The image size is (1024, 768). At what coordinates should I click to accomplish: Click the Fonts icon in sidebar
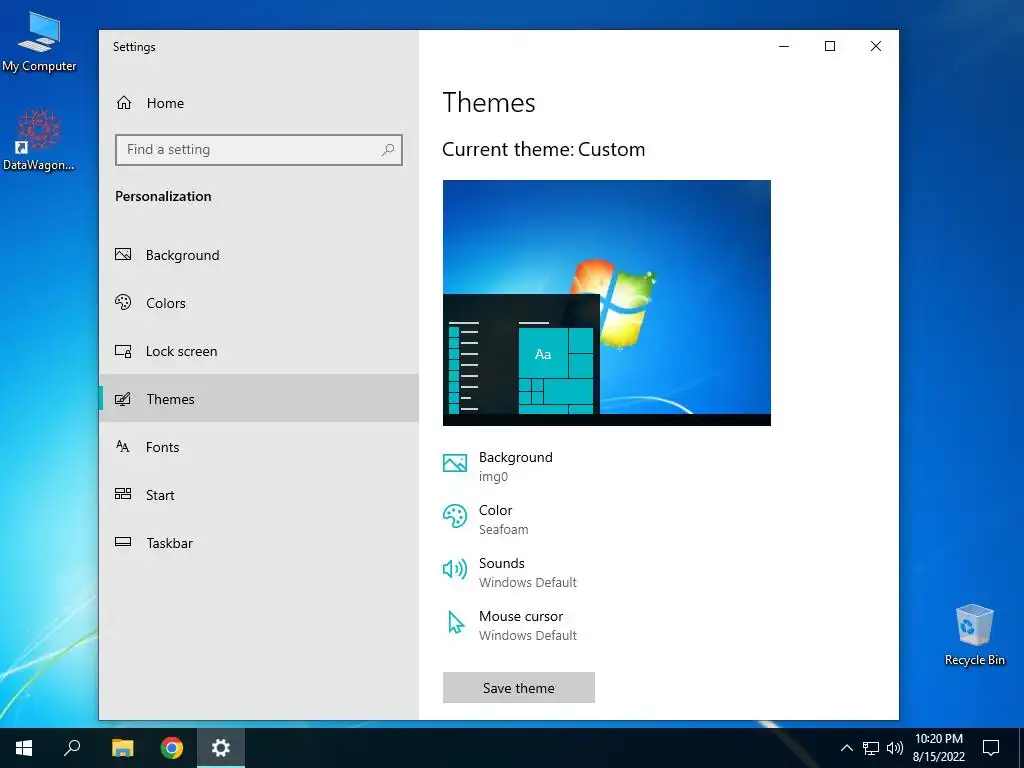pyautogui.click(x=123, y=447)
